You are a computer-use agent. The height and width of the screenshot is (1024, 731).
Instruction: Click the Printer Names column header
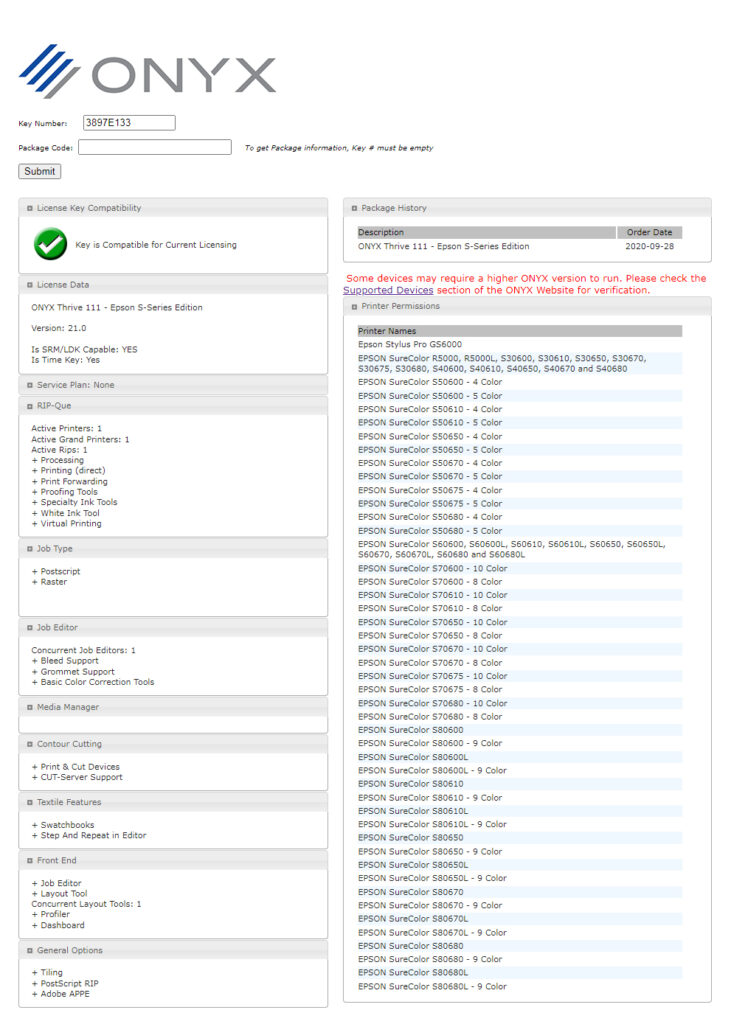[519, 331]
